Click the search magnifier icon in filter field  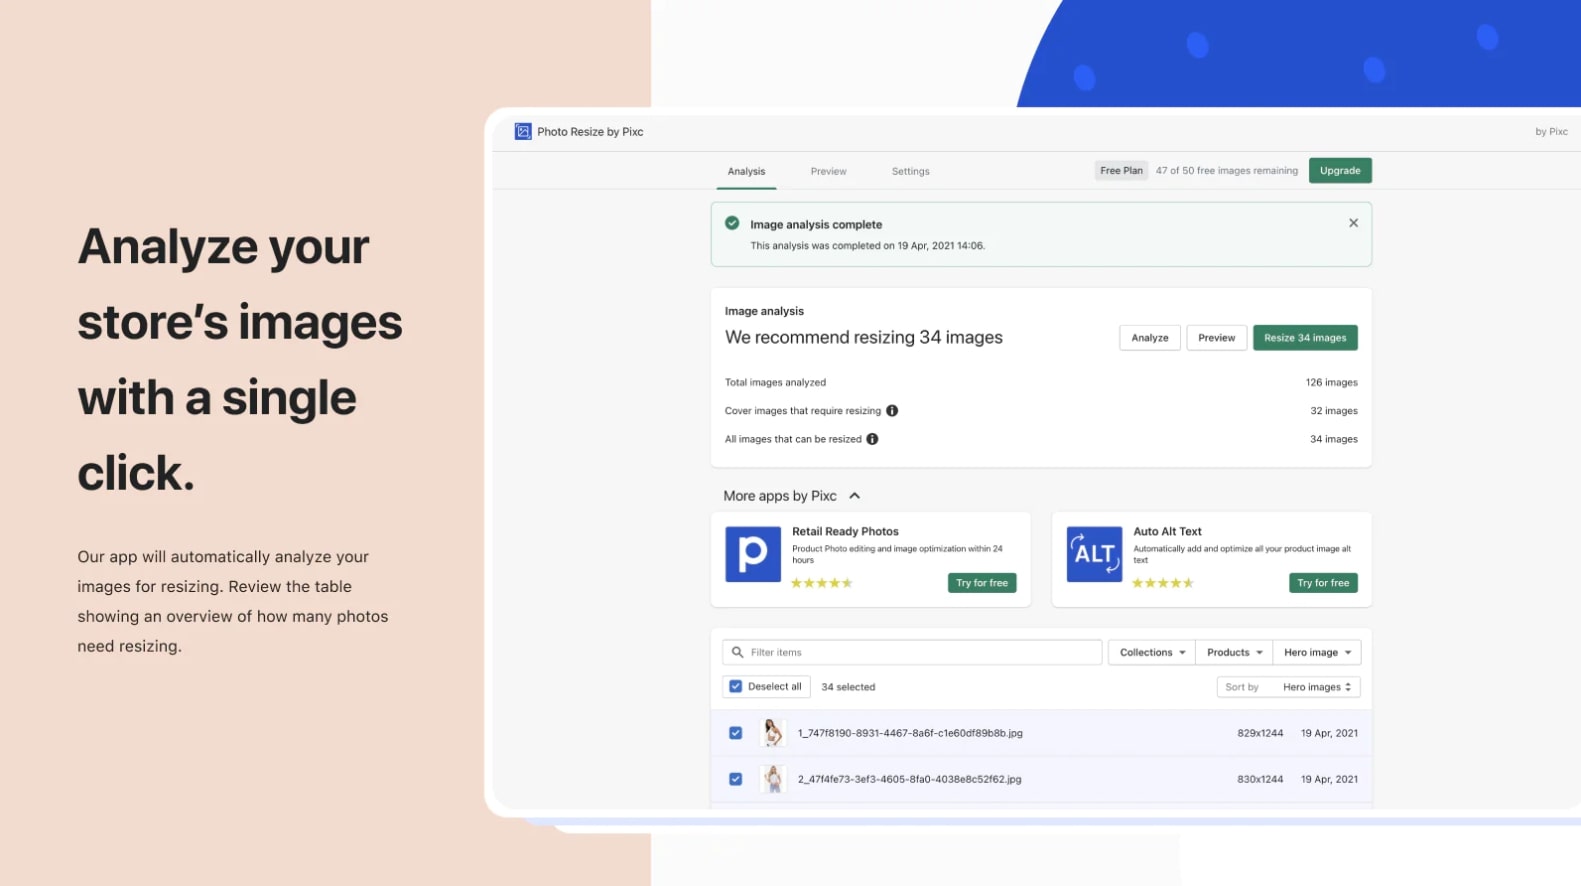[737, 652]
